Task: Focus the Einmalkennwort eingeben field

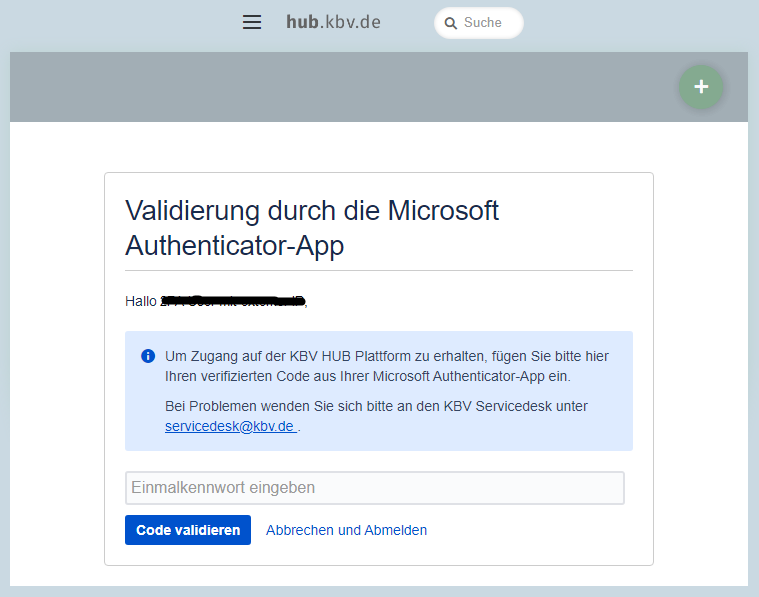Action: click(x=374, y=488)
